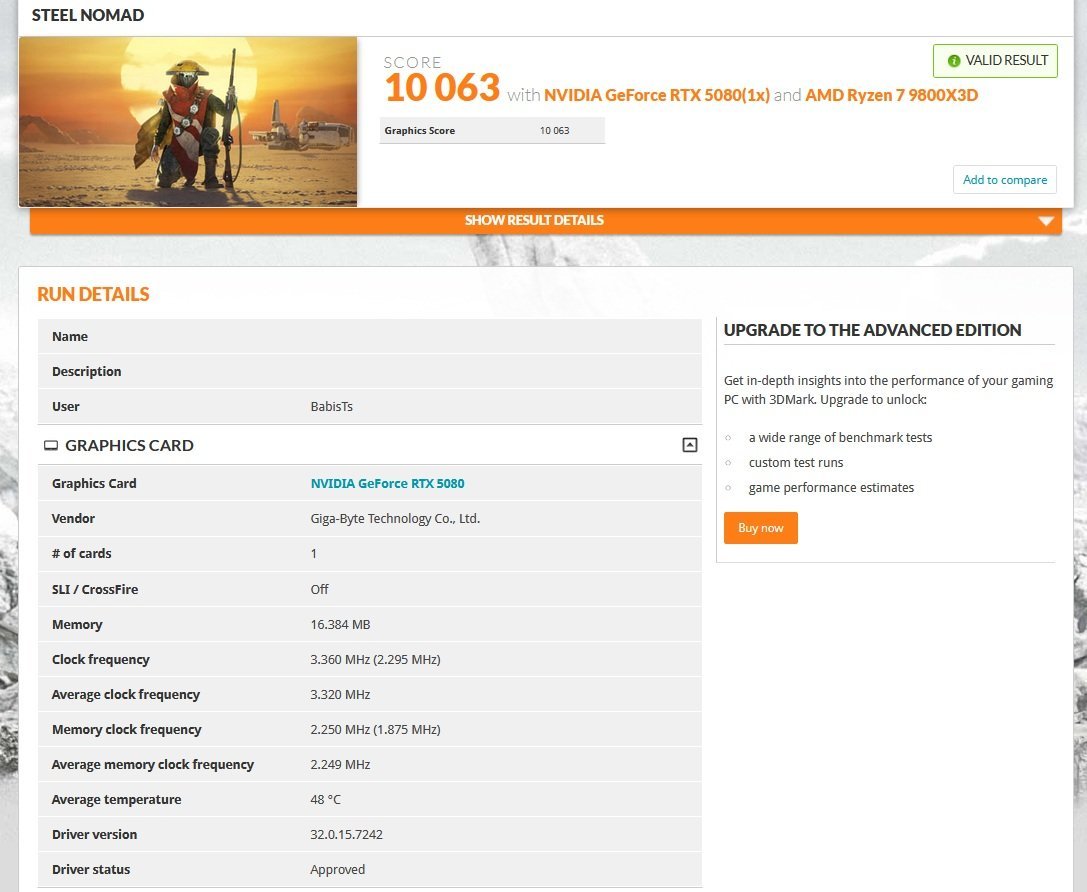The image size is (1087, 892).
Task: Click clock frequency 3.360 MHz (2.295 MHz)
Action: tap(375, 659)
